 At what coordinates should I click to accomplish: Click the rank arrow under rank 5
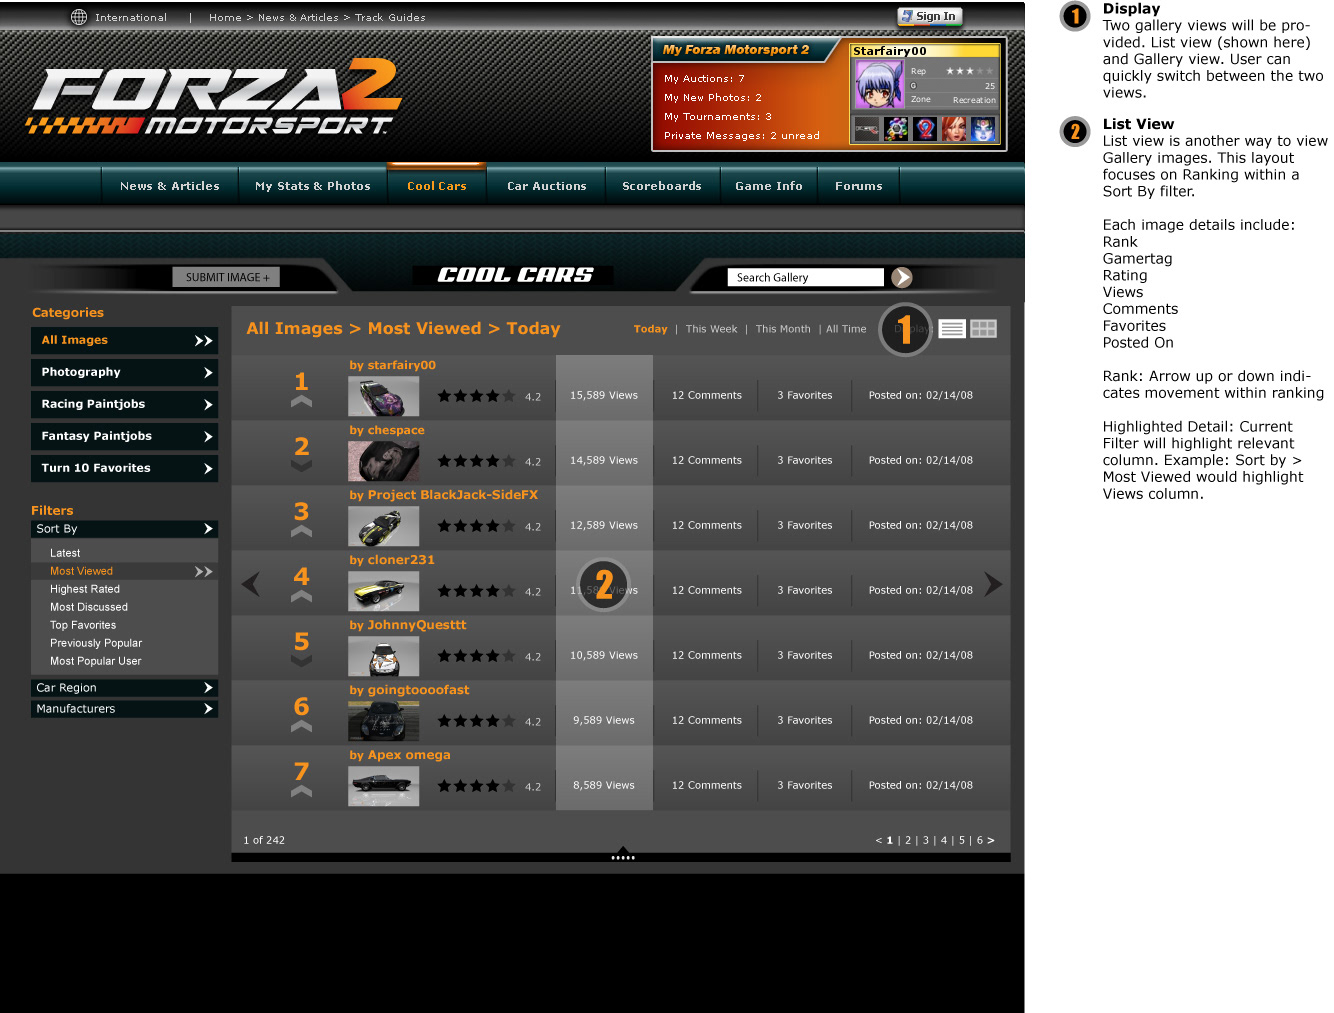[x=301, y=660]
